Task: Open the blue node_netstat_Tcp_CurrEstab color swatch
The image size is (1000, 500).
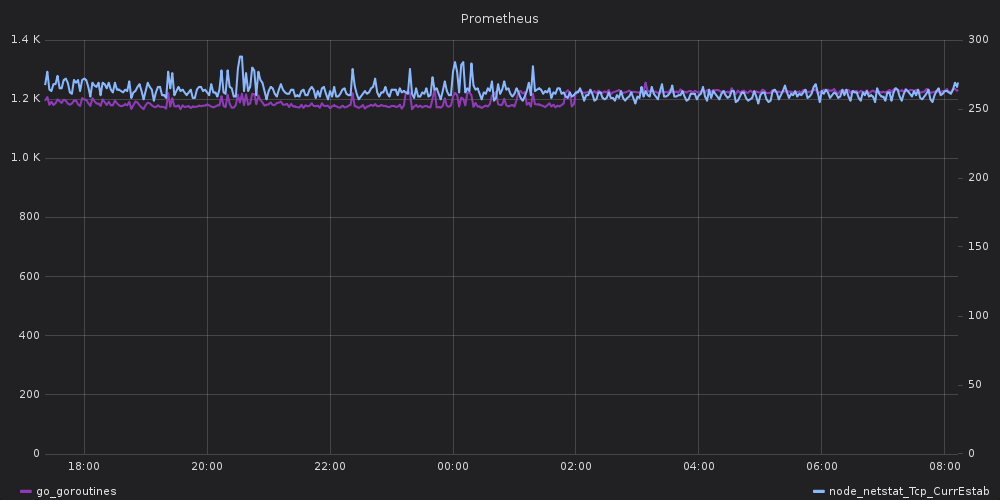Action: click(x=819, y=492)
